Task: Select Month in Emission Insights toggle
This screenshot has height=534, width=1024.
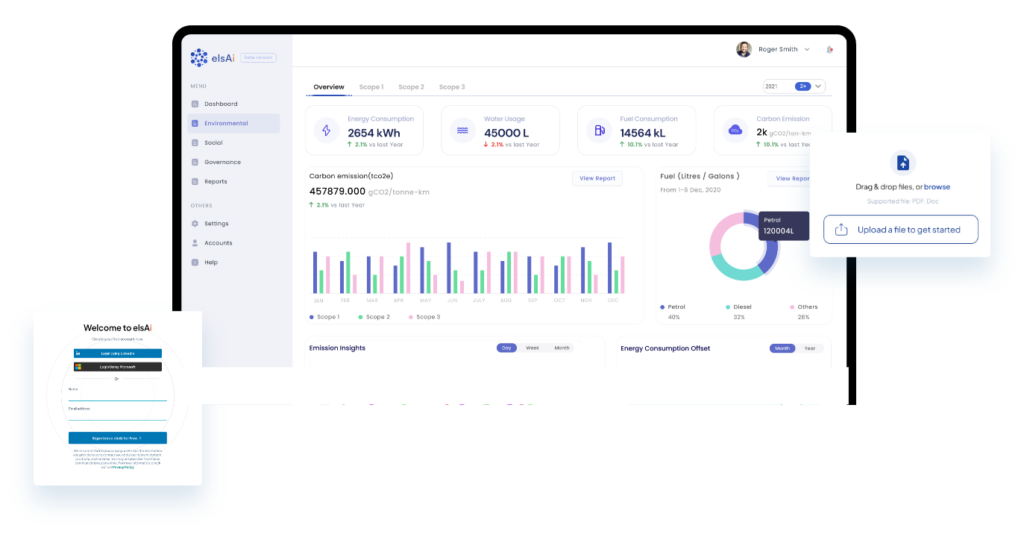Action: (561, 348)
